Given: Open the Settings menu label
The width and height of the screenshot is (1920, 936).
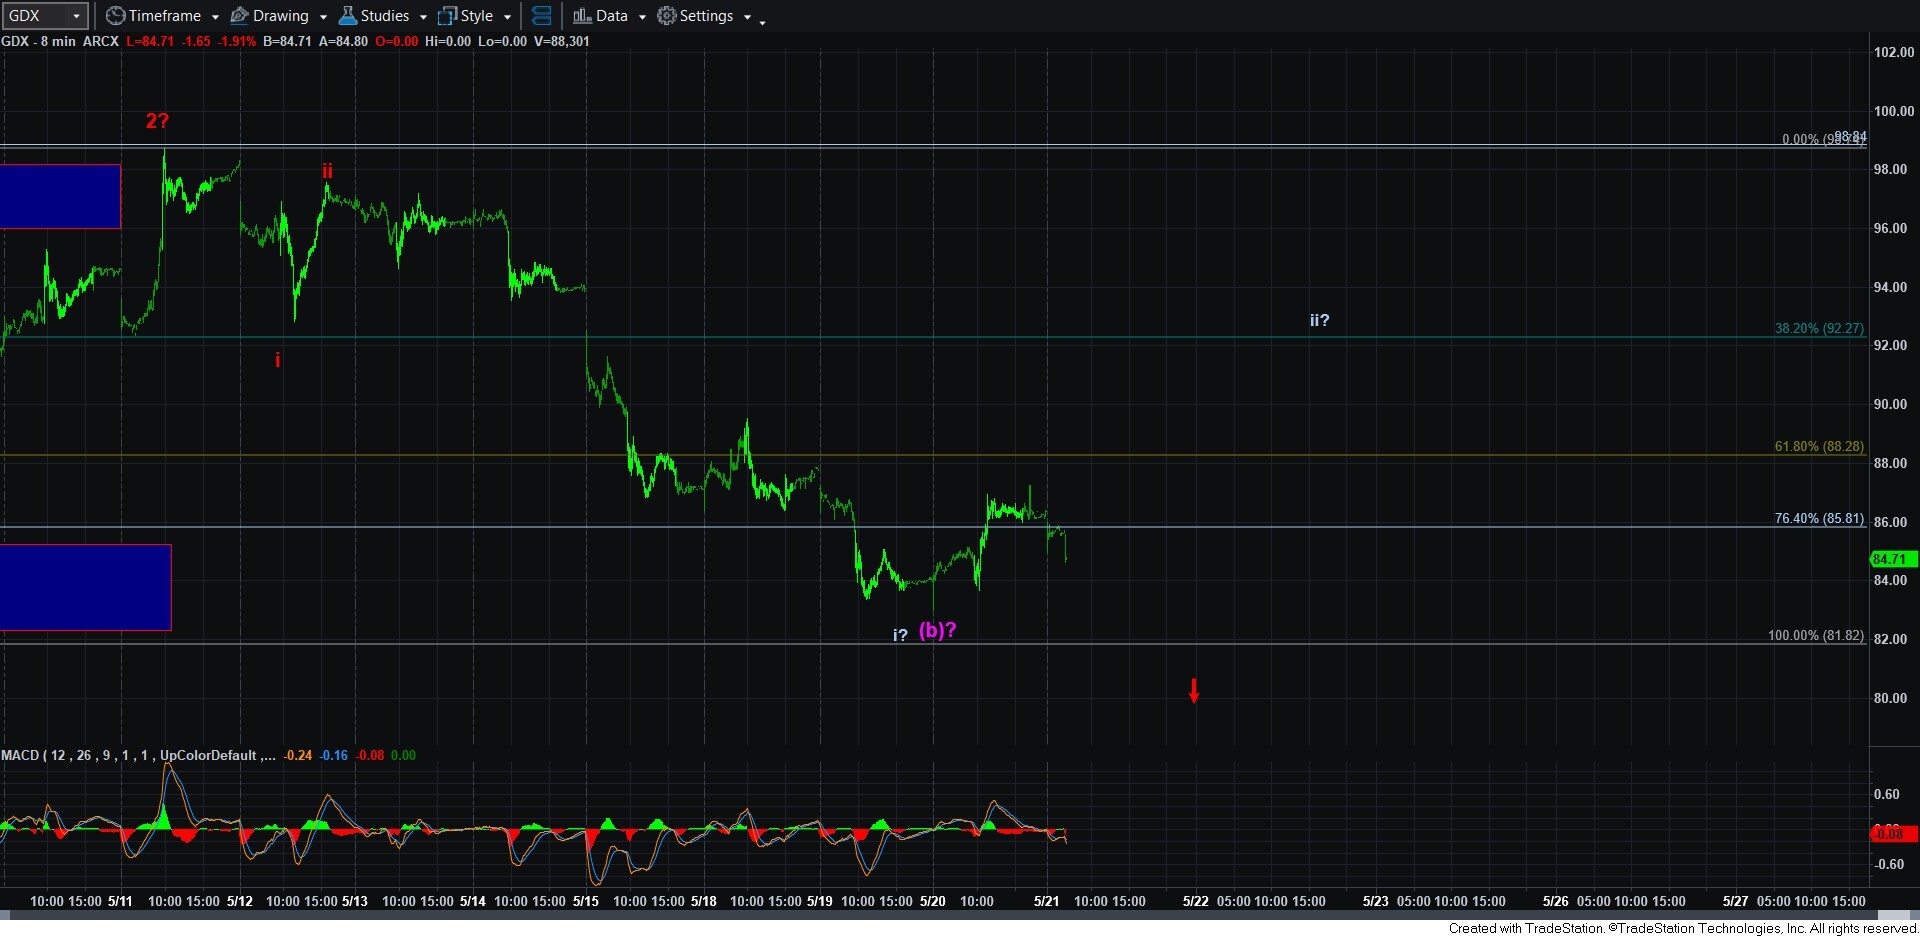Looking at the screenshot, I should pos(706,16).
